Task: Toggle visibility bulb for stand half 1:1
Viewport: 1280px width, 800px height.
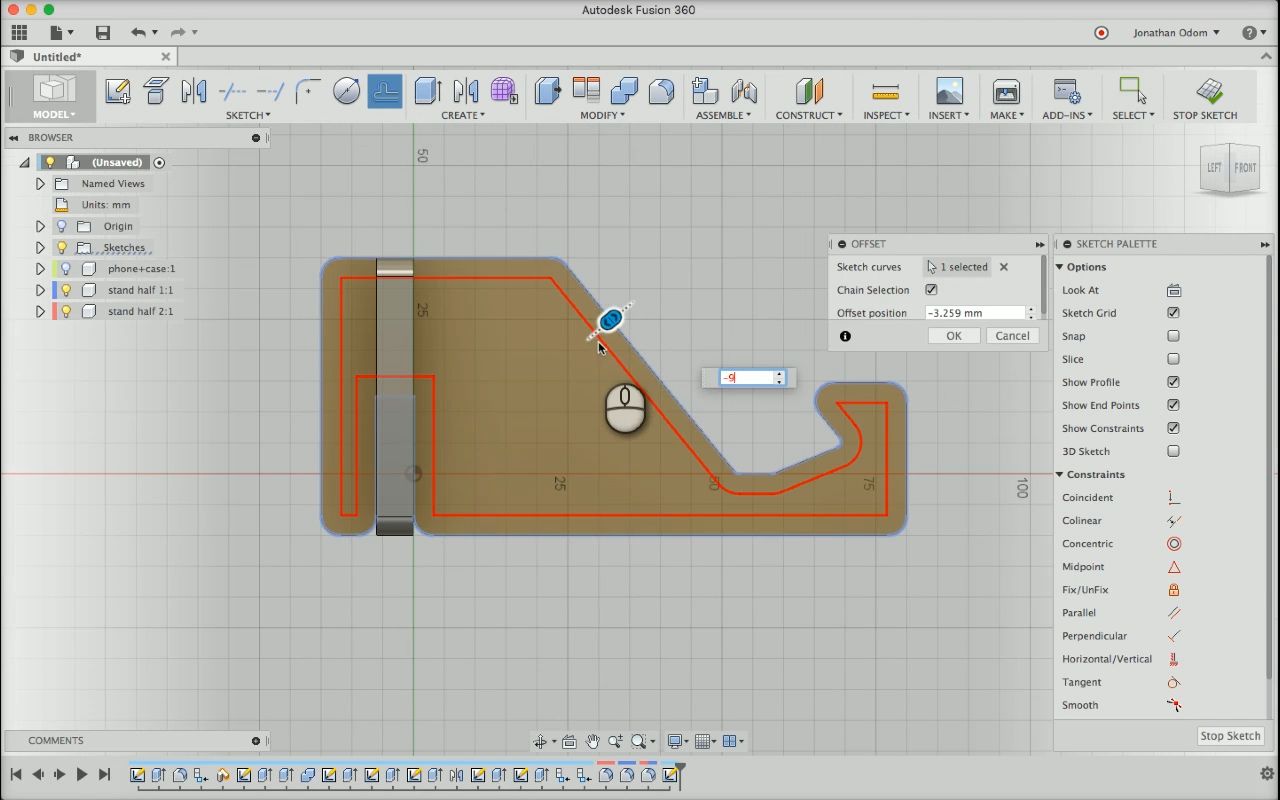Action: tap(66, 290)
